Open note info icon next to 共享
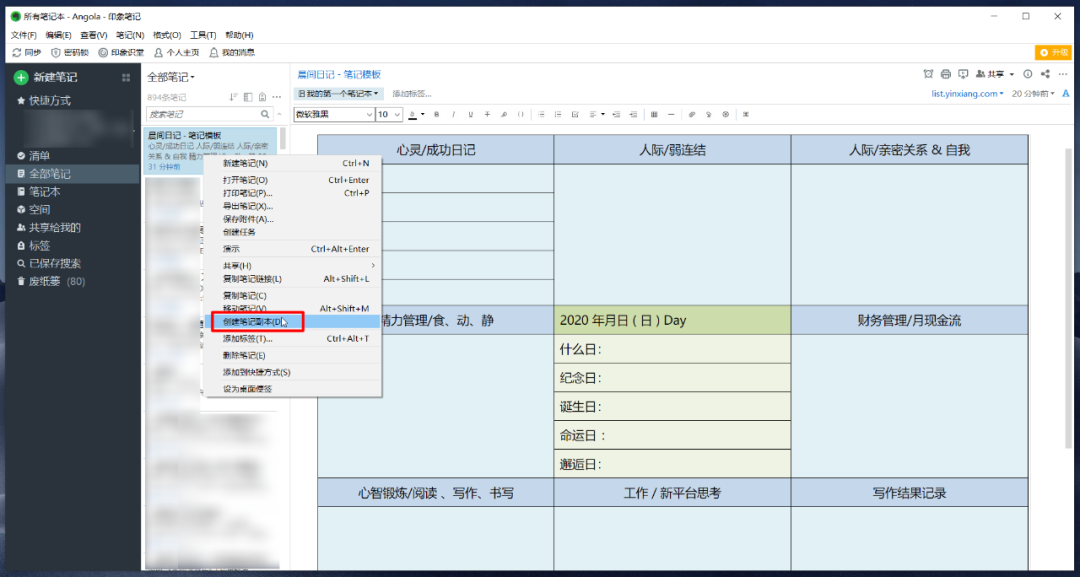Screen dimensions: 1080x577 (1027, 74)
